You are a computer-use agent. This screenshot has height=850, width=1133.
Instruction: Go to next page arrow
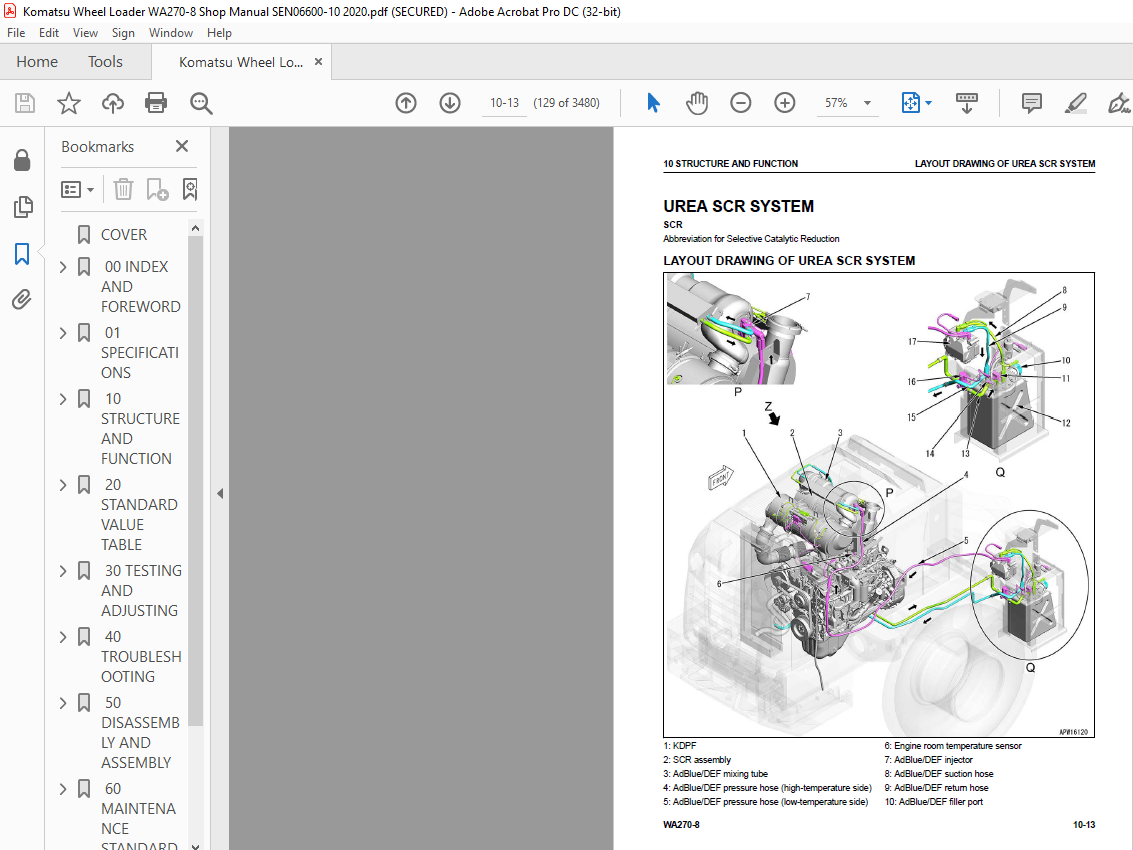click(449, 103)
